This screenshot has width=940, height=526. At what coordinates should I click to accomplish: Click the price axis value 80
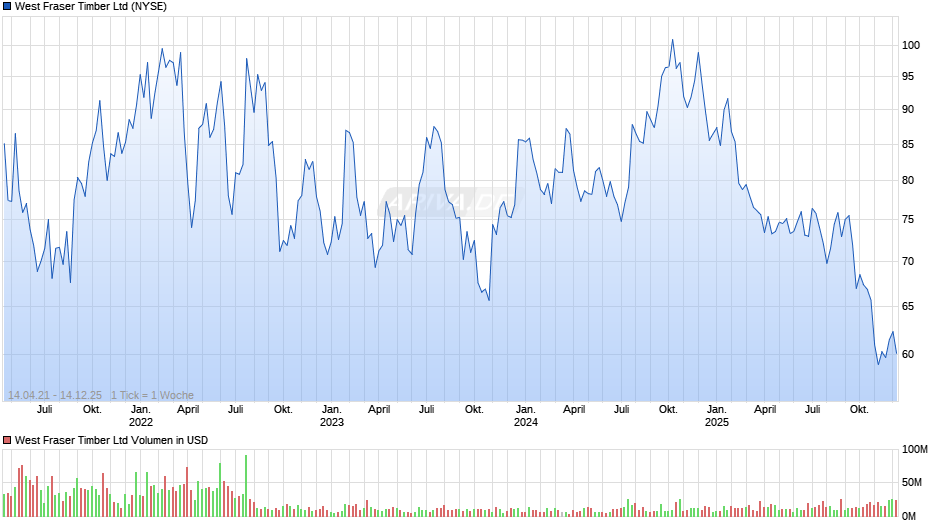coord(908,181)
